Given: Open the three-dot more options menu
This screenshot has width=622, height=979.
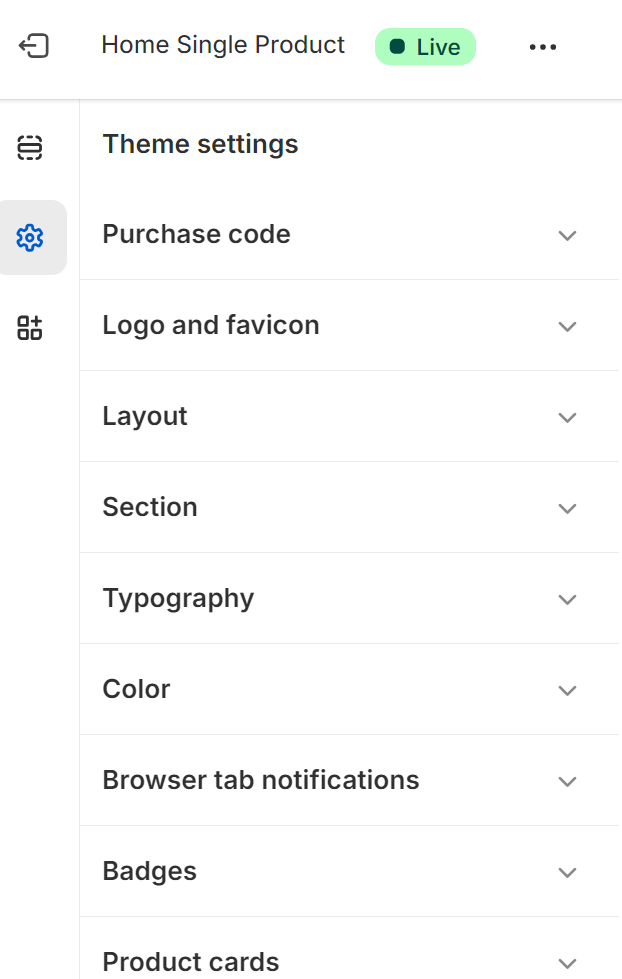Looking at the screenshot, I should (x=542, y=46).
